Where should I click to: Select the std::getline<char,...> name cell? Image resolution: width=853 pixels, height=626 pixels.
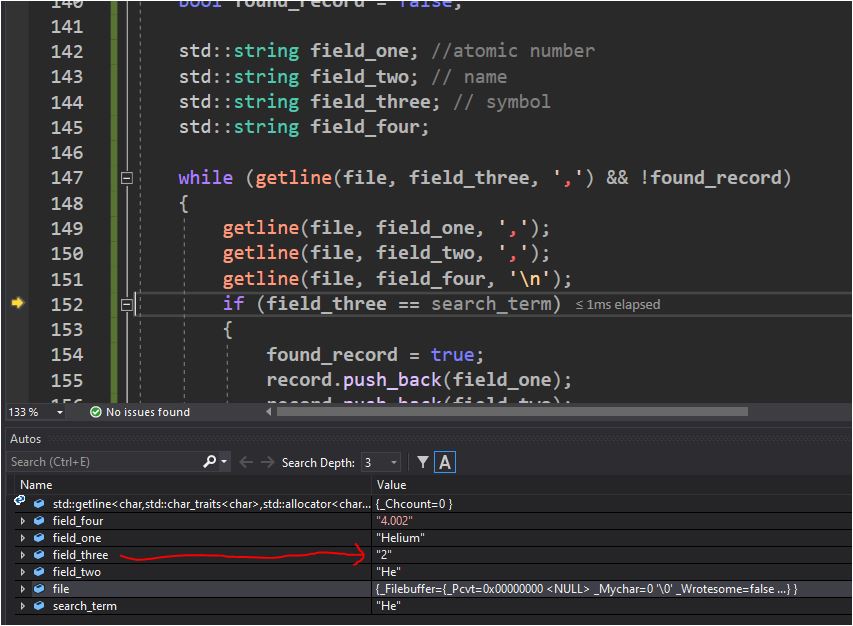point(212,504)
